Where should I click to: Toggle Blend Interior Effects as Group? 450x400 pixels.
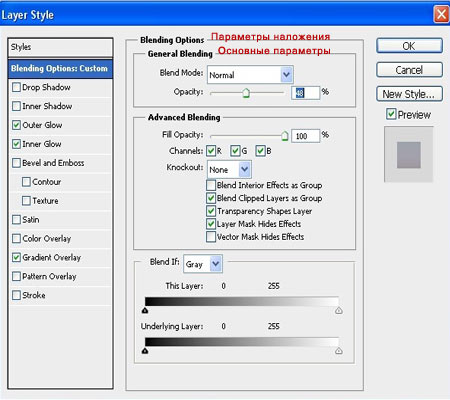211,185
